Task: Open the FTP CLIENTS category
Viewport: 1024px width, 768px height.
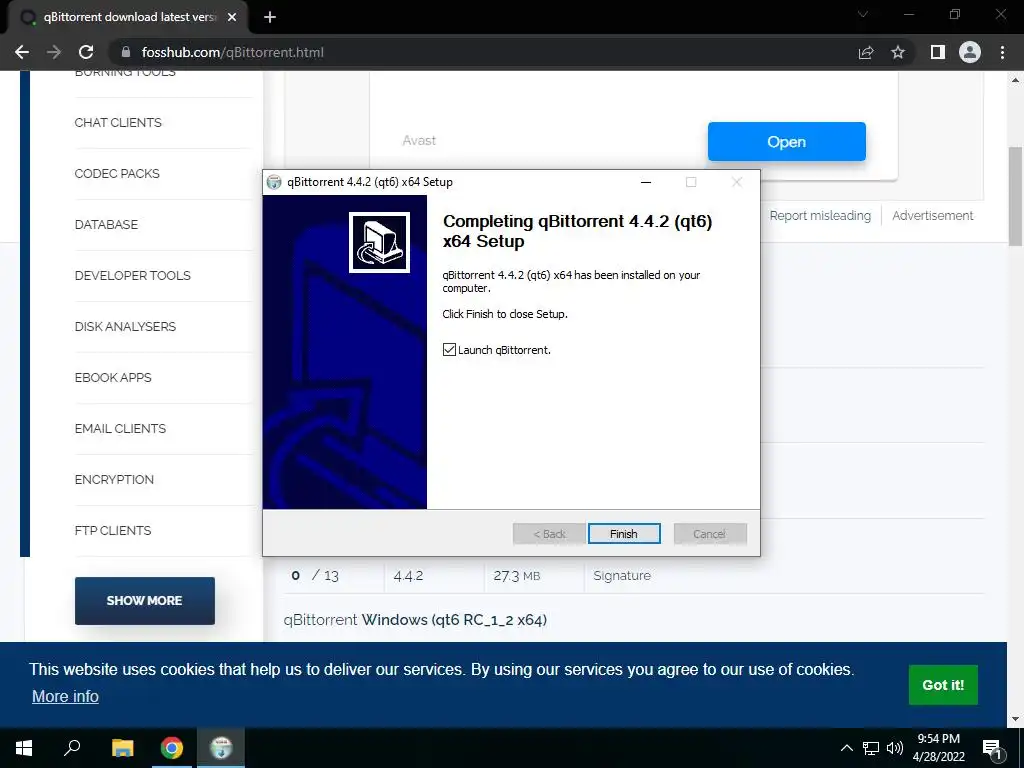Action: coord(113,530)
